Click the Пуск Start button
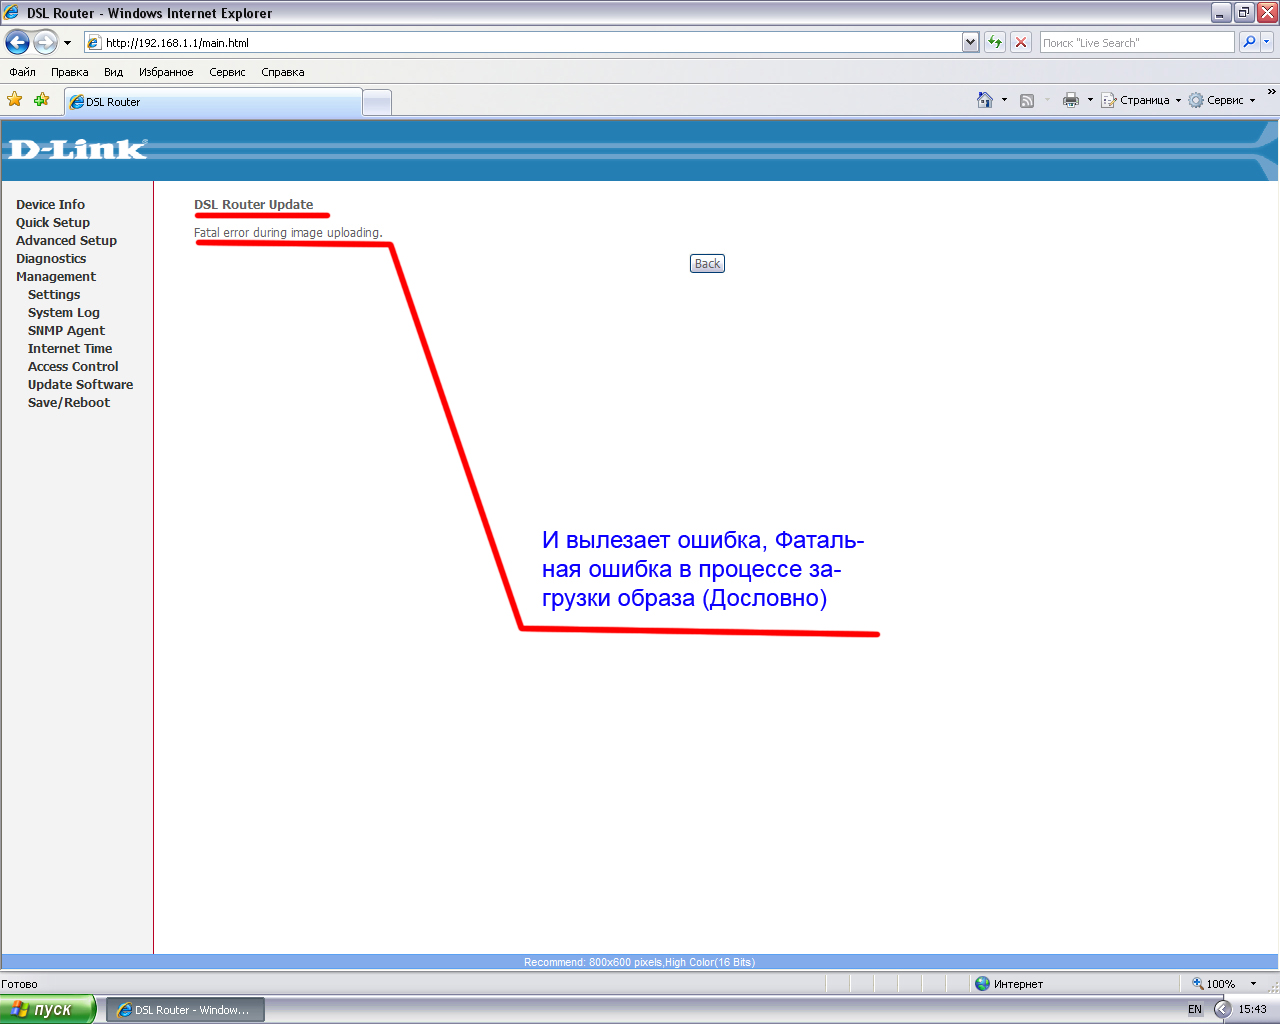 (x=48, y=1009)
